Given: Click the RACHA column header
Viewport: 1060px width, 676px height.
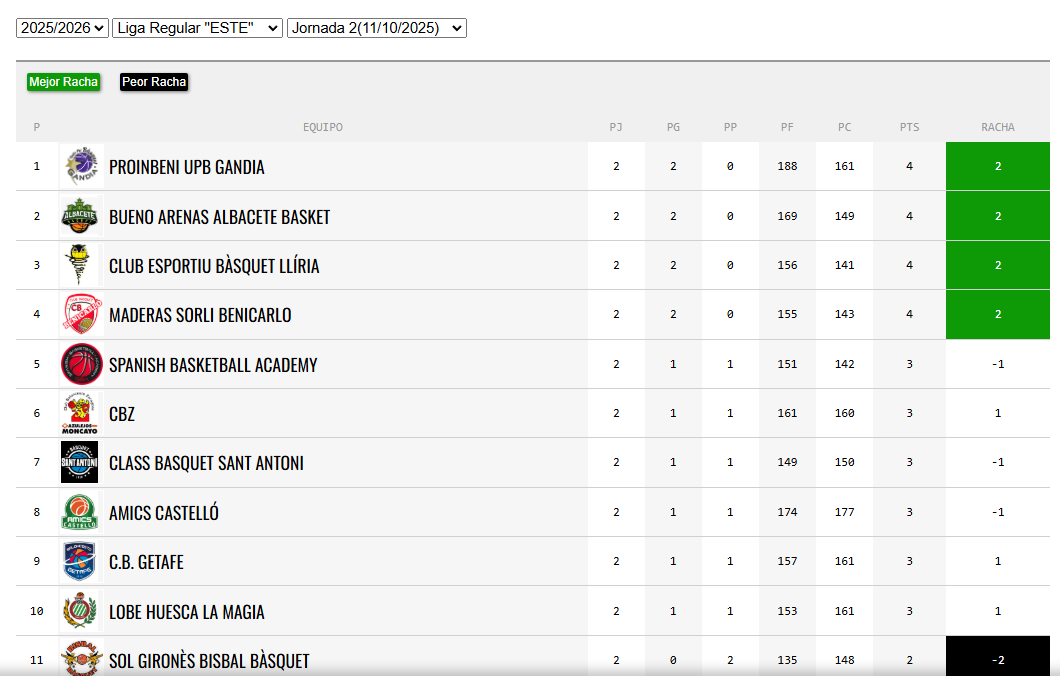Looking at the screenshot, I should tap(997, 127).
